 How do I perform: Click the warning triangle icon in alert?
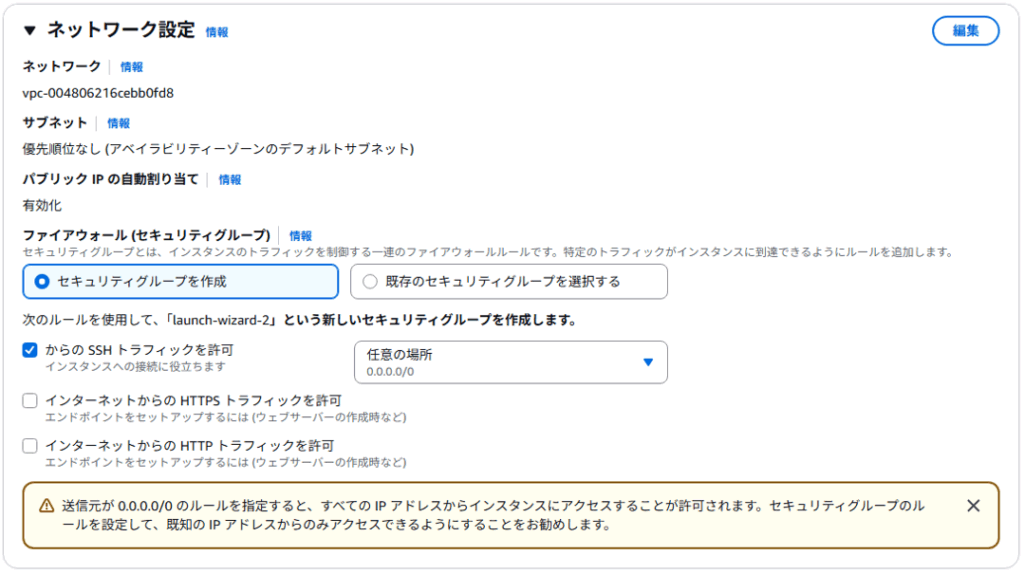[46, 506]
